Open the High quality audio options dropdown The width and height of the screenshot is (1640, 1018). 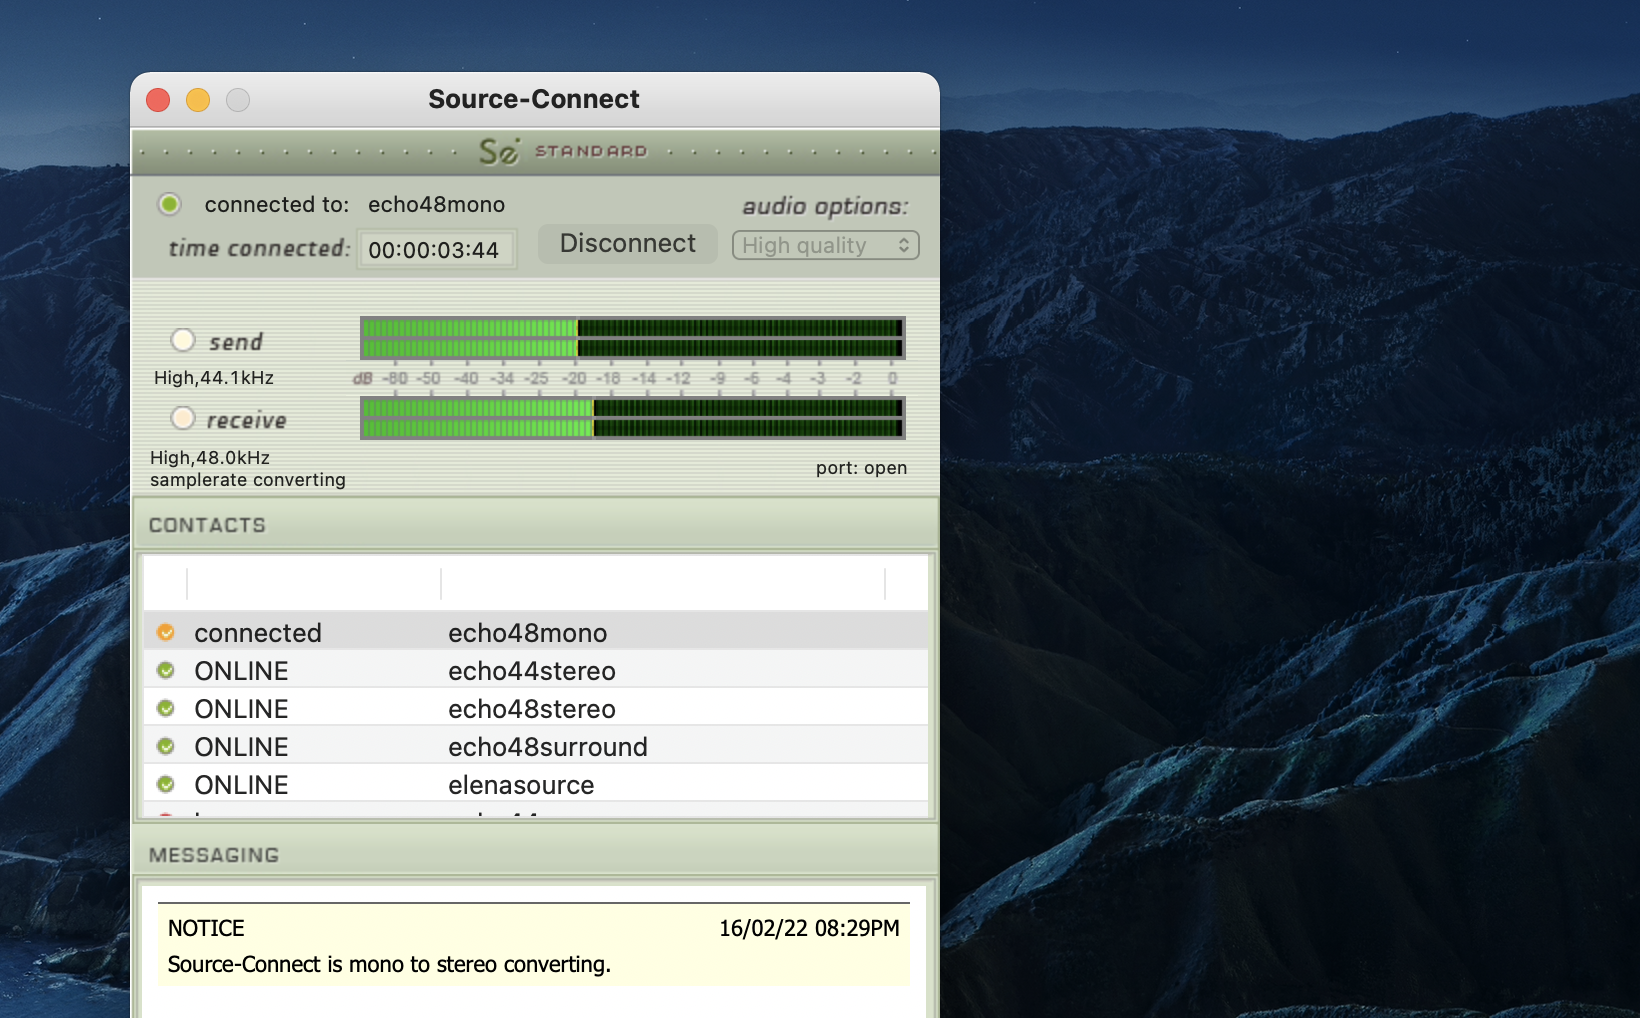[x=825, y=245]
